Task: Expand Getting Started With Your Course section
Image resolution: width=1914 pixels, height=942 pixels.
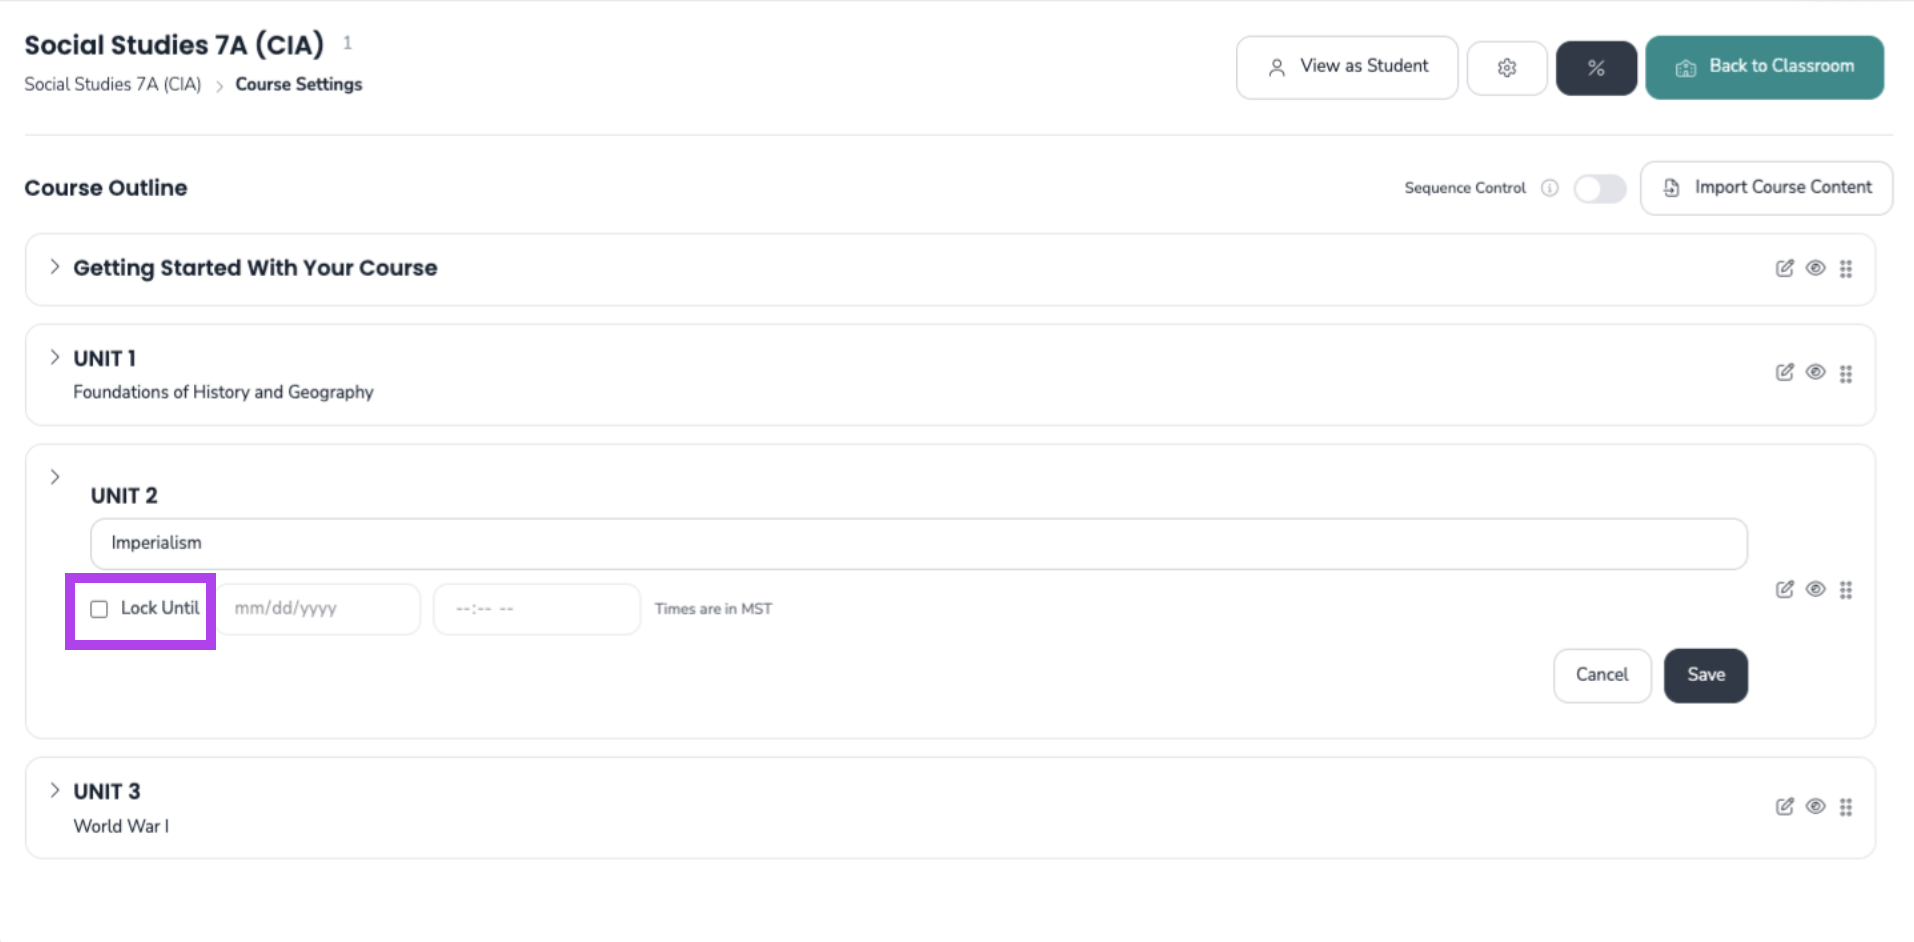Action: pyautogui.click(x=55, y=267)
